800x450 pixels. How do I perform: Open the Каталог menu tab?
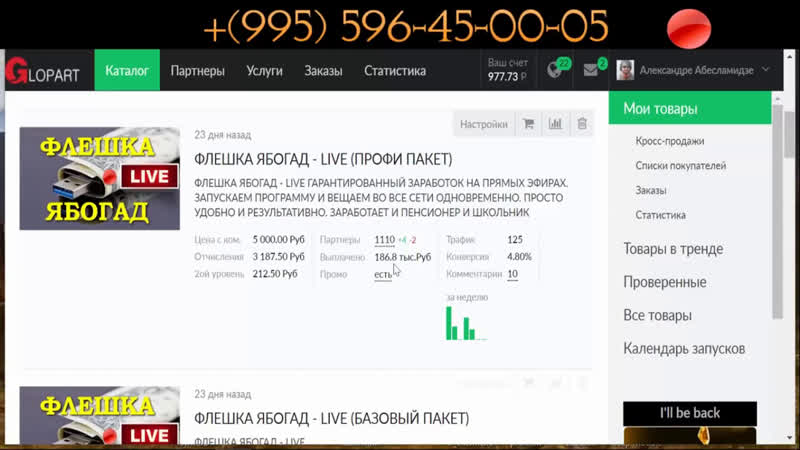tap(127, 70)
